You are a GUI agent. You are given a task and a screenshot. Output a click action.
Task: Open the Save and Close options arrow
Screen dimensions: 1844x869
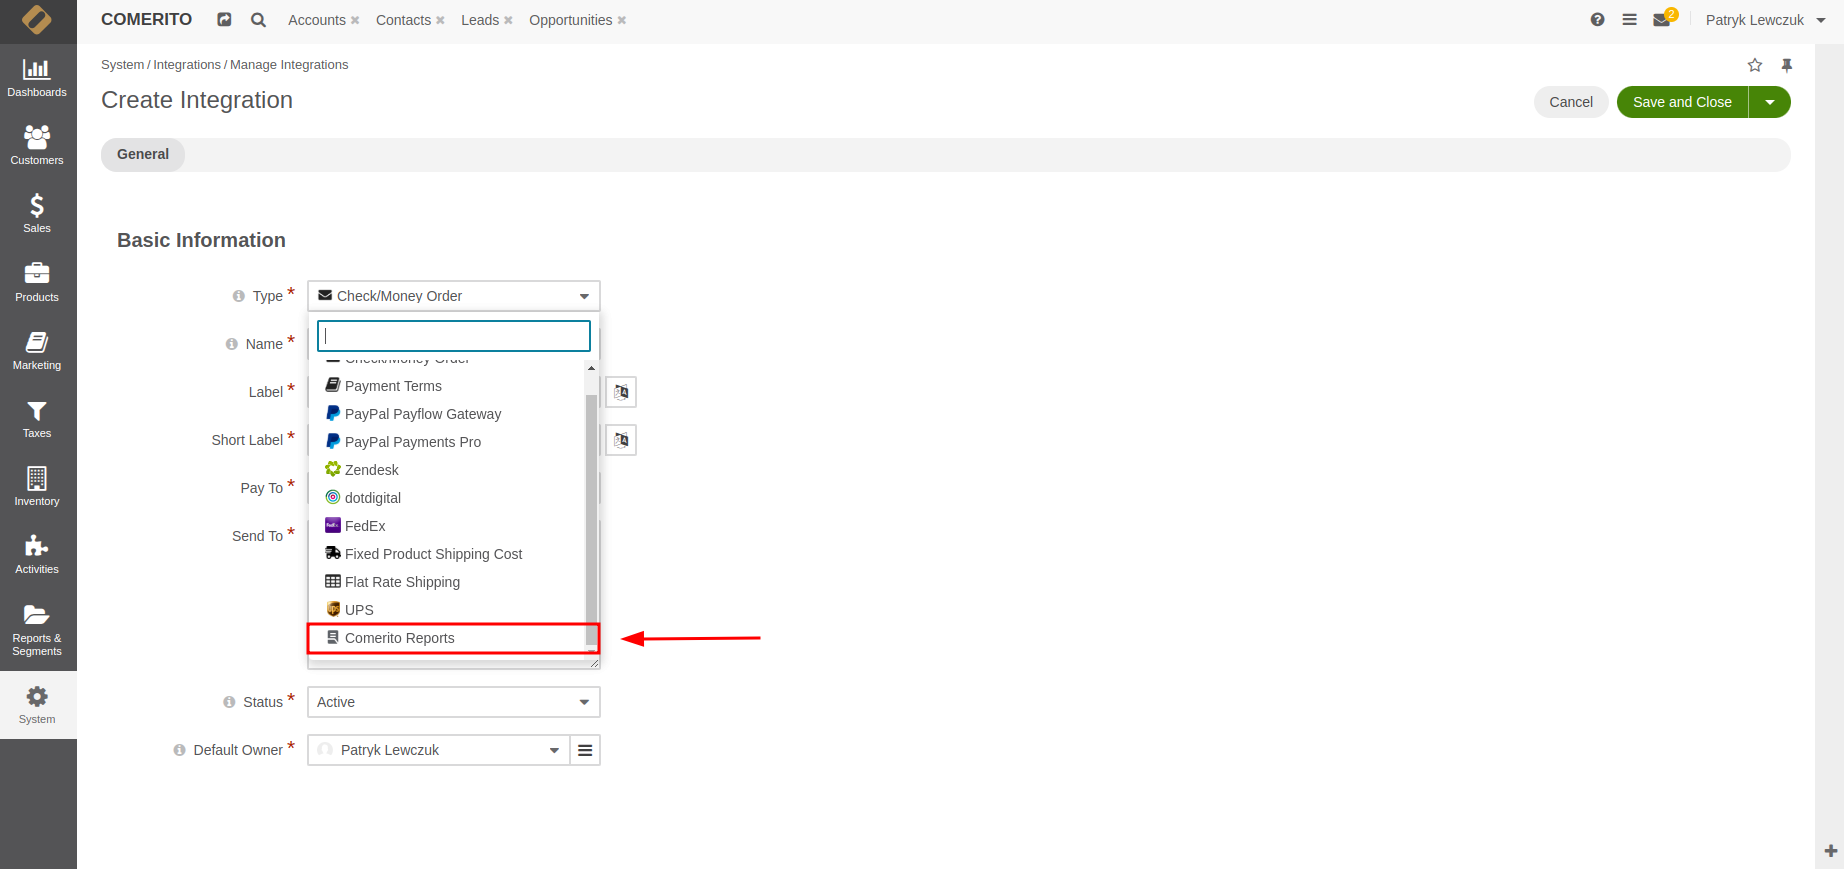1769,102
